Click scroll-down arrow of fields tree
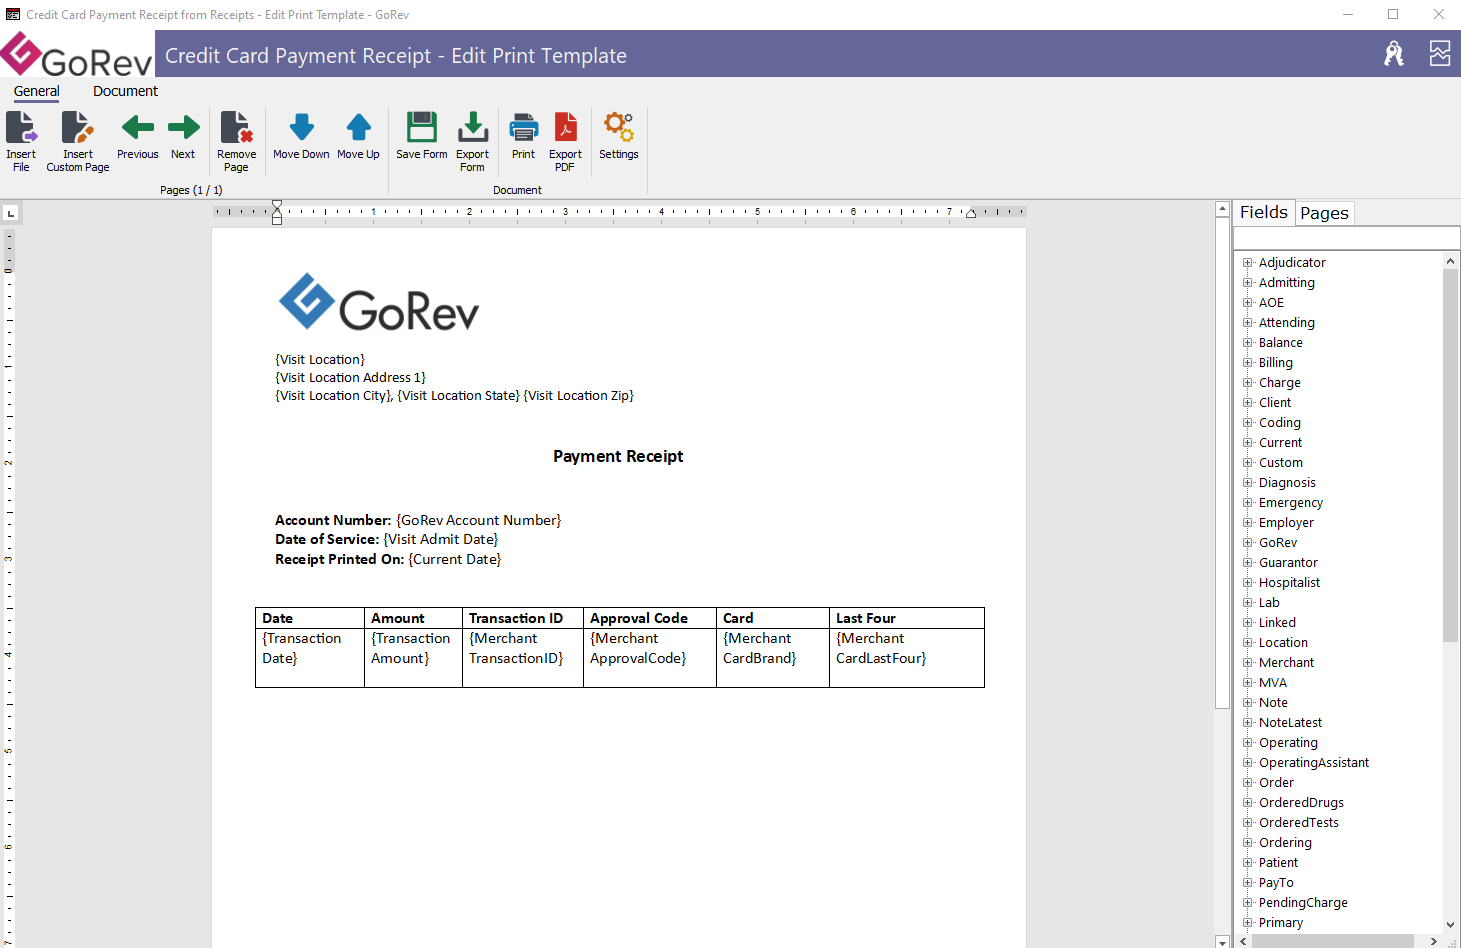Screen dimensions: 1461x948 (x=1451, y=925)
